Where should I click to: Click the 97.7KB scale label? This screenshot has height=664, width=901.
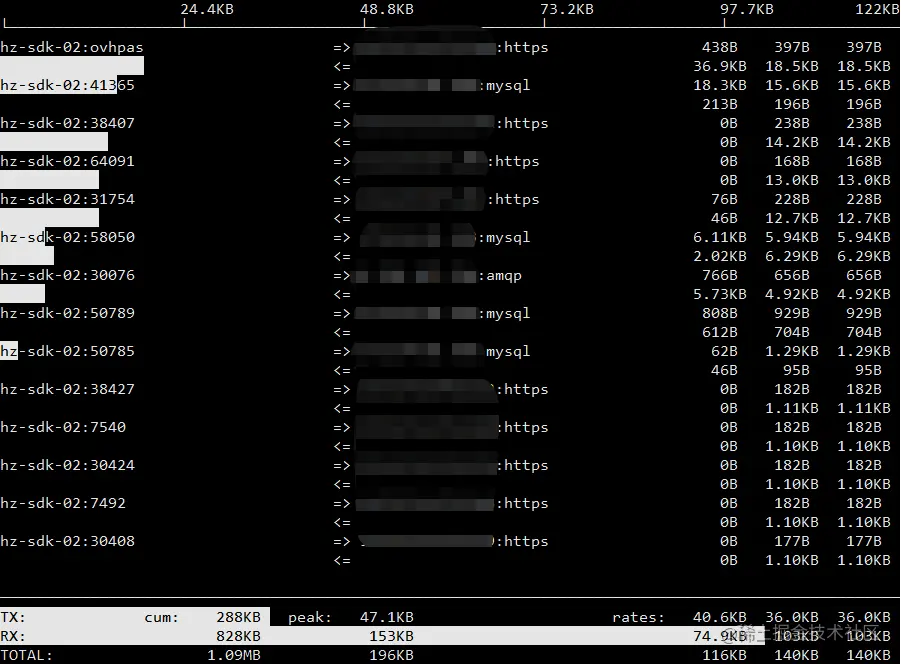[746, 9]
